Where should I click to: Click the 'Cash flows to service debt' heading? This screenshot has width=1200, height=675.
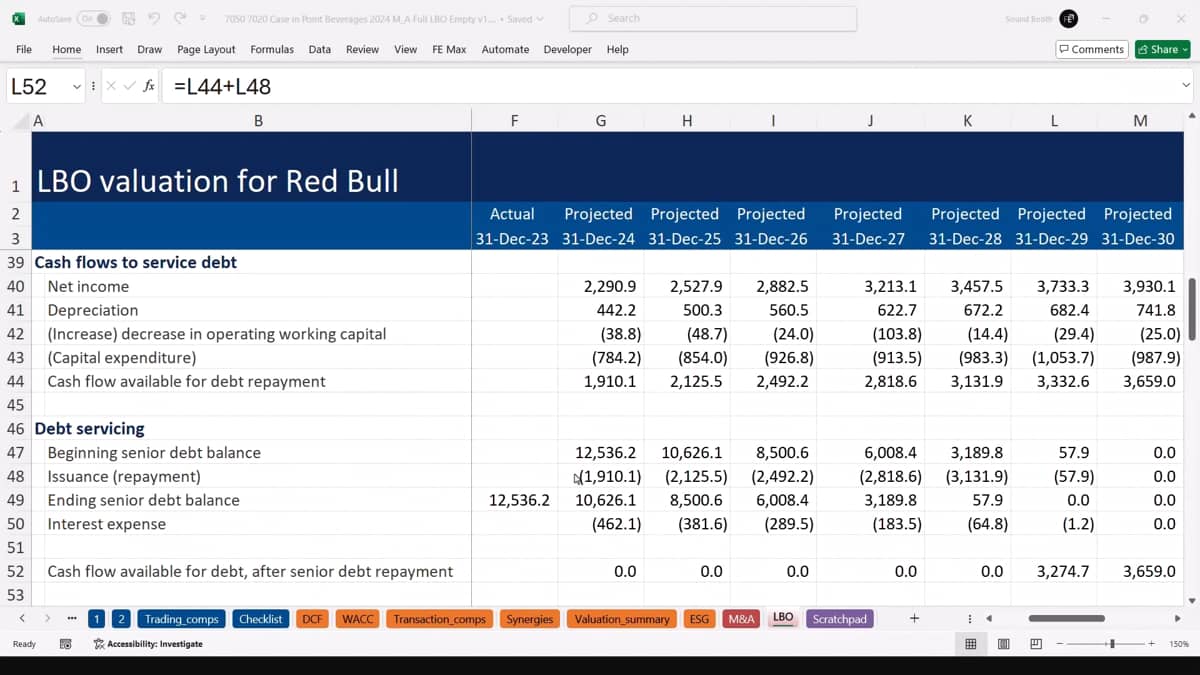click(136, 262)
